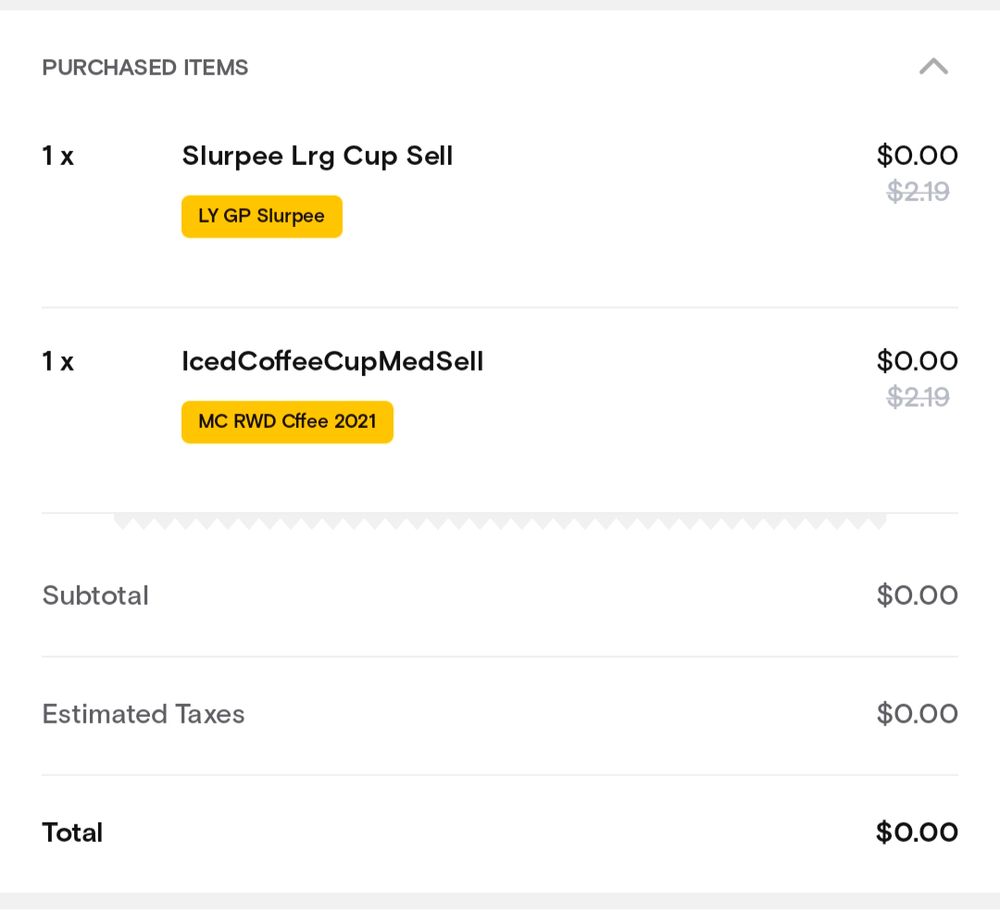Select the IcedCoffeeCupMedSell item

[x=332, y=361]
